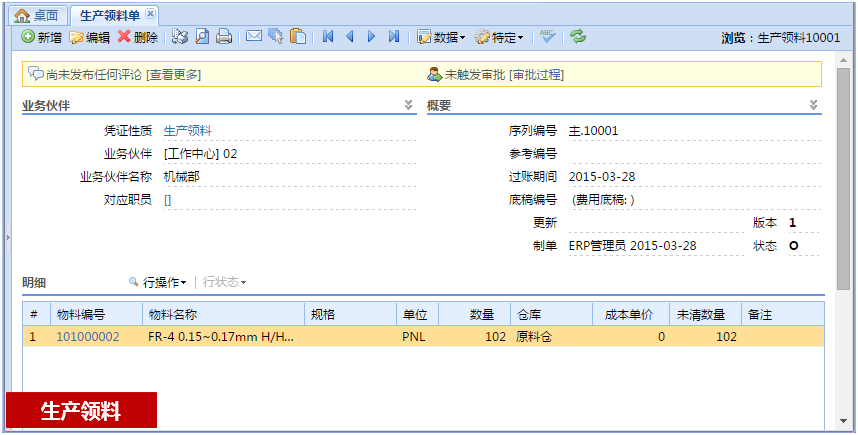The width and height of the screenshot is (858, 435).
Task: Click the print settings icon after 删除
Action: tap(179, 37)
